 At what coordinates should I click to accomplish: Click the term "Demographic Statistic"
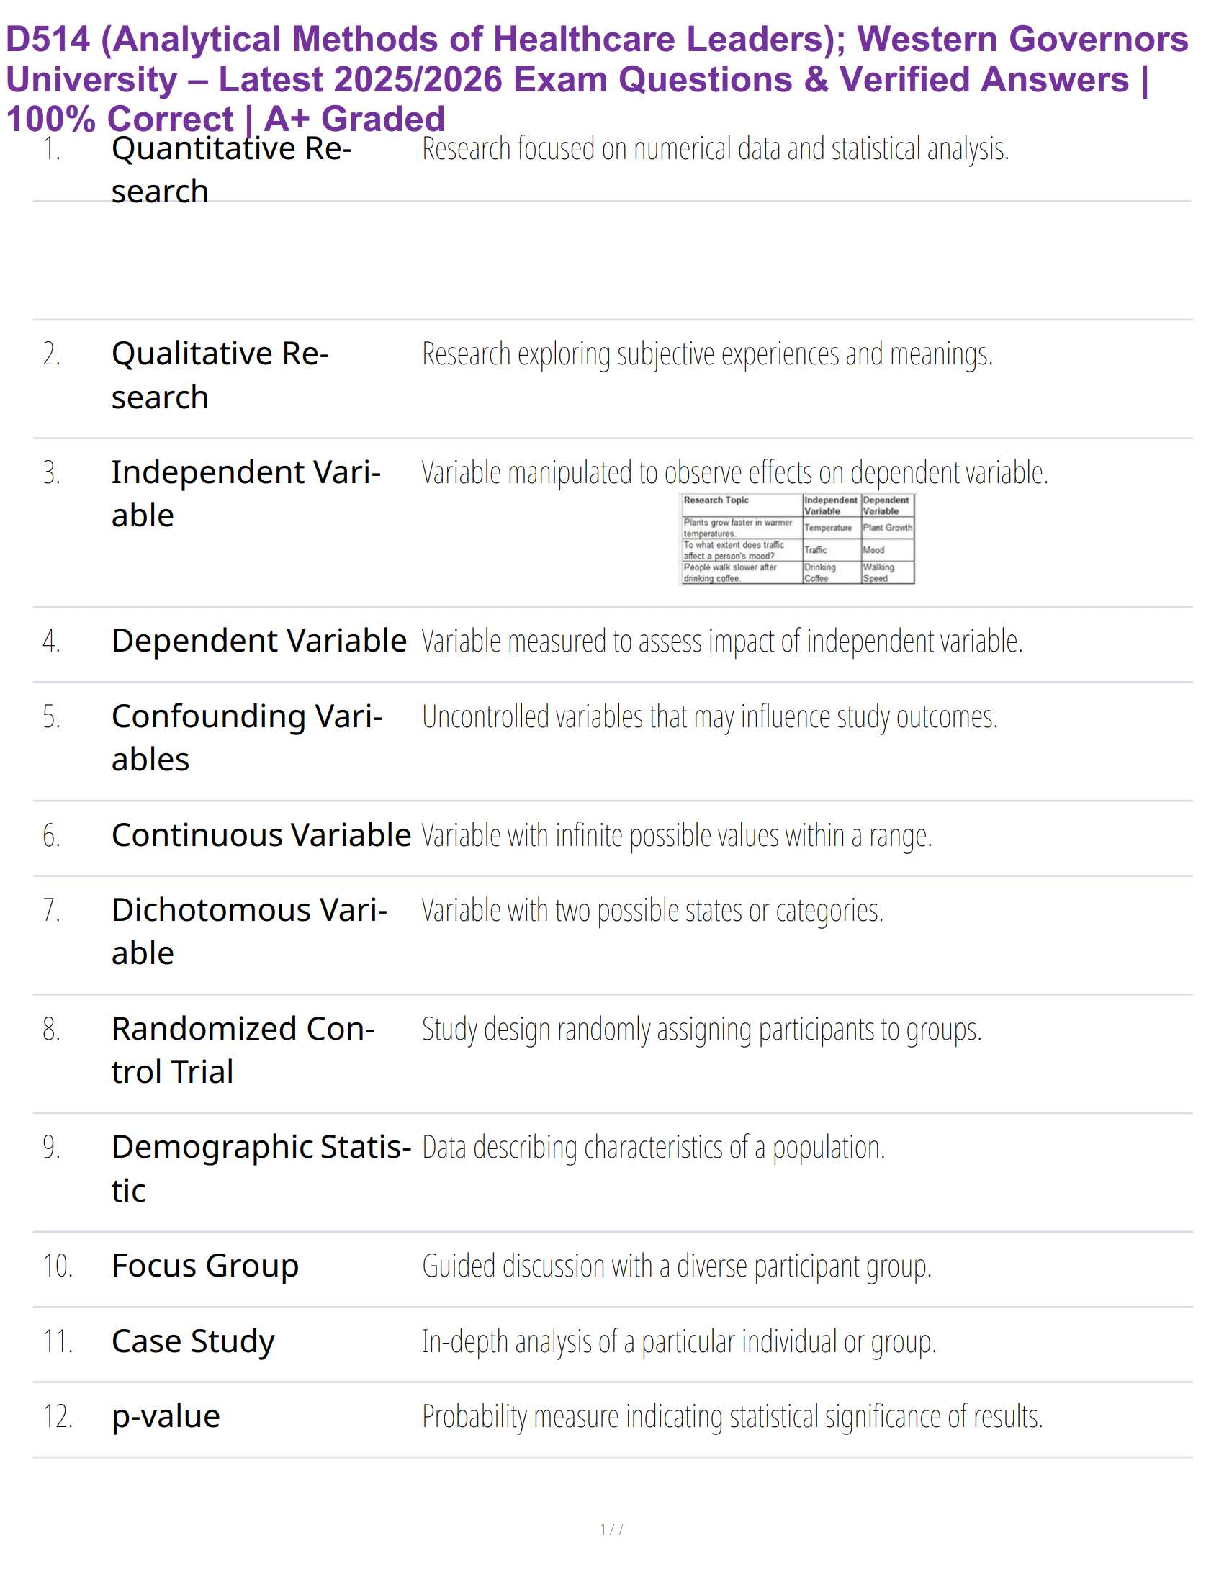tap(260, 1168)
